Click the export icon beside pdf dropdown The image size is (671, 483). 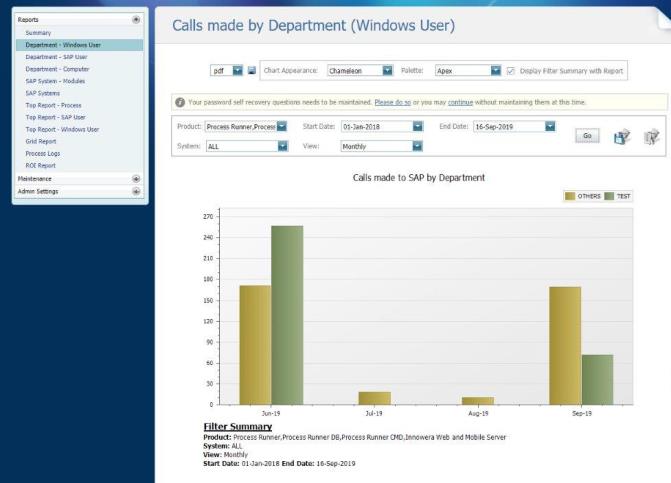pyautogui.click(x=252, y=71)
